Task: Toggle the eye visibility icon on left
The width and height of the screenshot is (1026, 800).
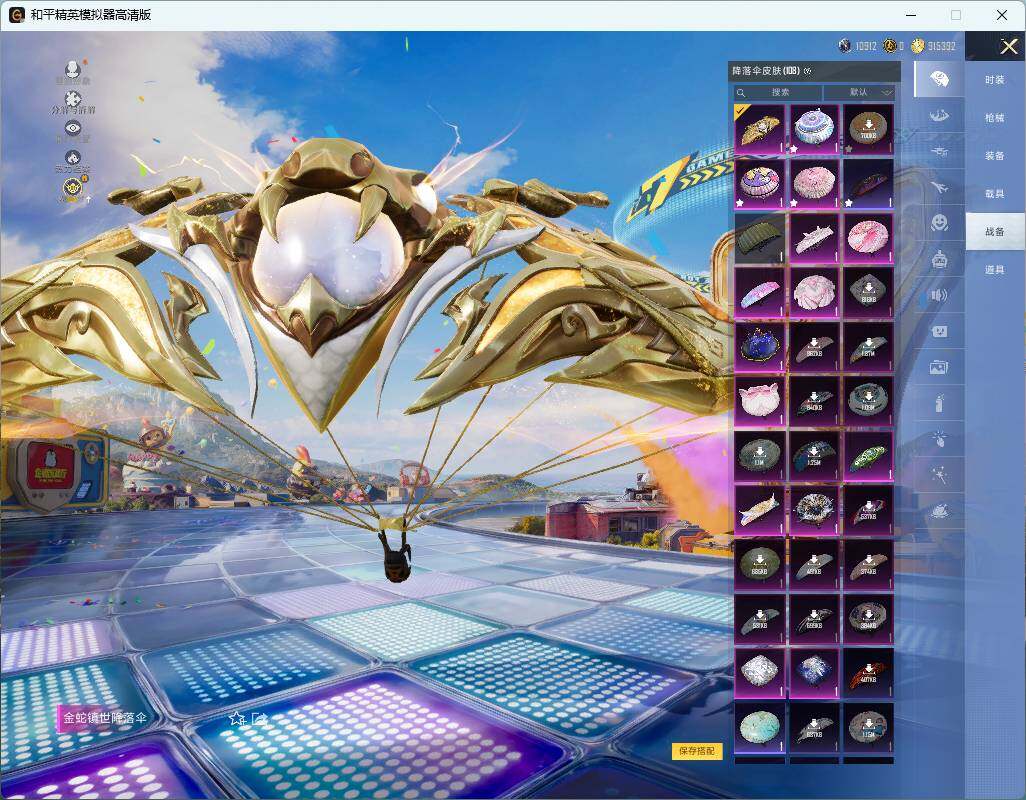Action: click(x=73, y=128)
